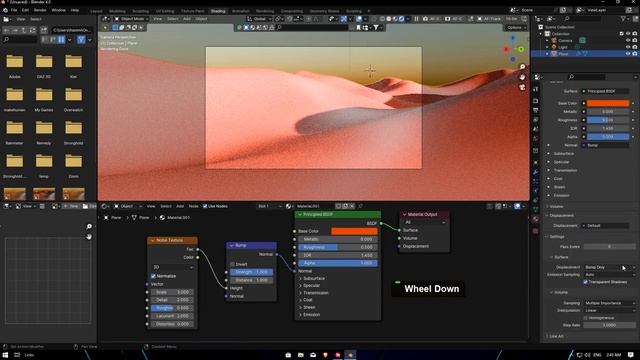Click the Light object icon in outliner
The image size is (640, 360).
[554, 47]
